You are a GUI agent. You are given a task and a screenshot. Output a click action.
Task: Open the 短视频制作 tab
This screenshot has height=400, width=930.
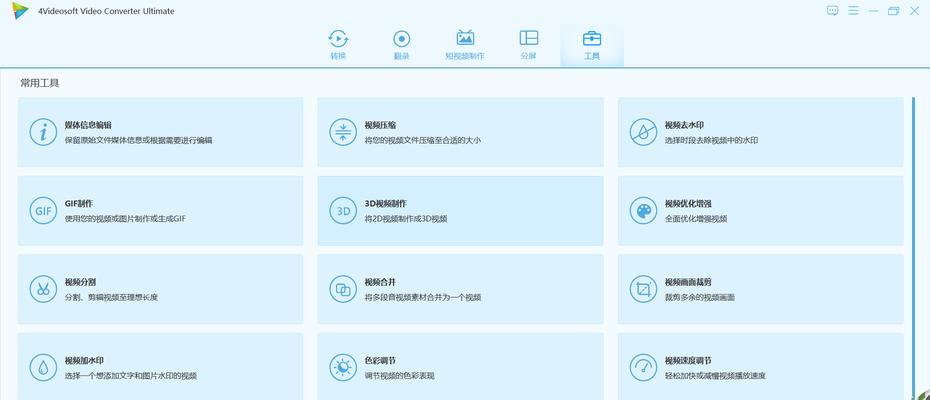[x=465, y=45]
